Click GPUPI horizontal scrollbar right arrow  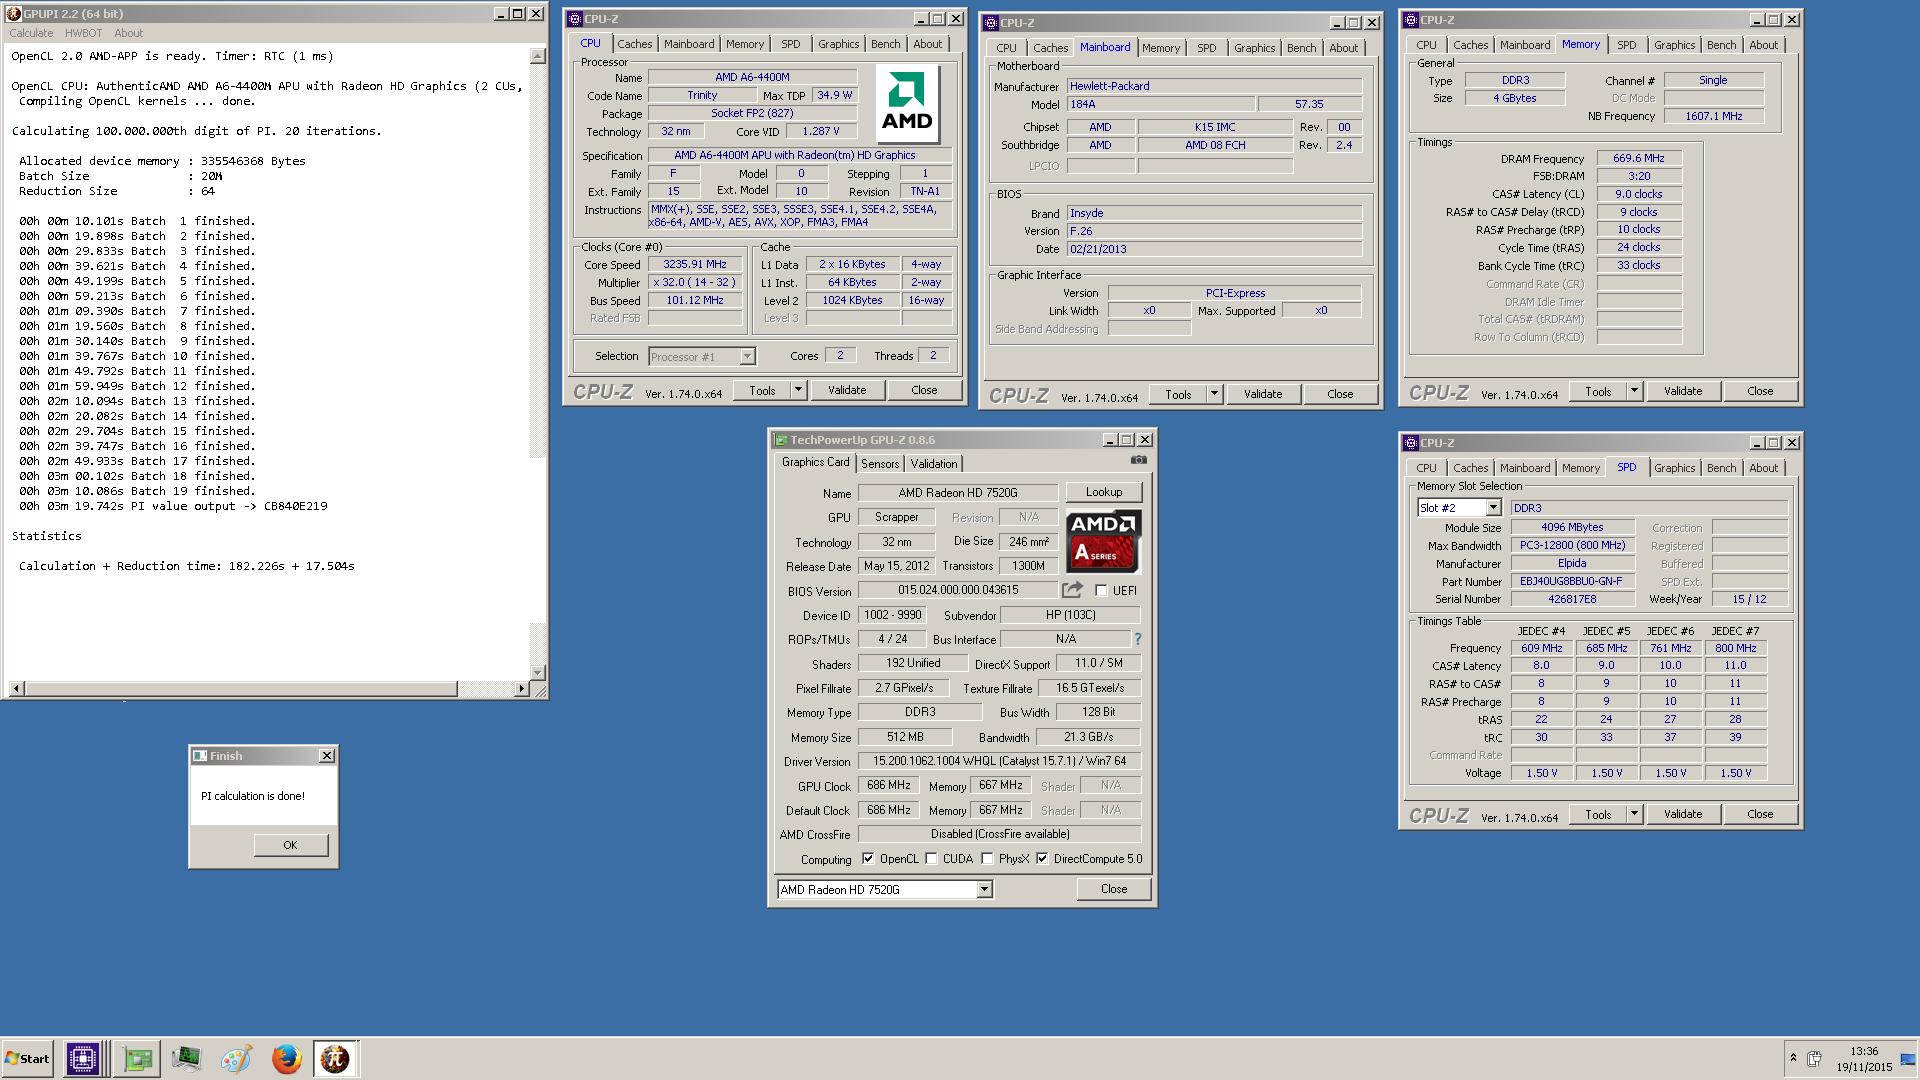click(521, 689)
